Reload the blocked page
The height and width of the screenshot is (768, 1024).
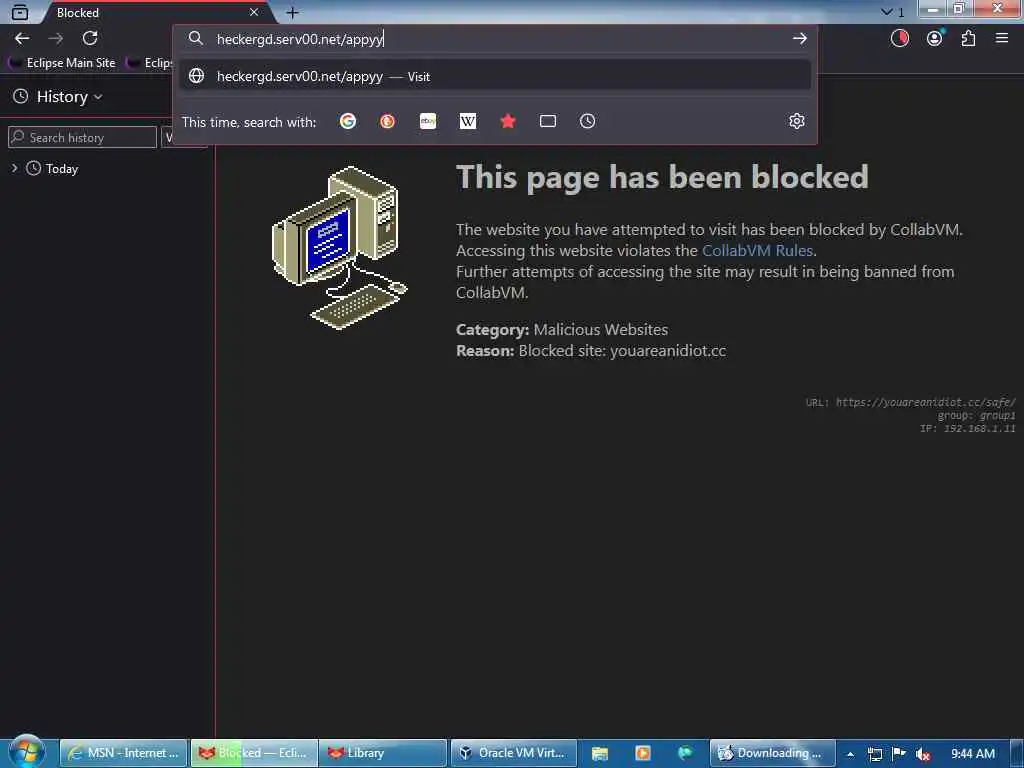90,39
